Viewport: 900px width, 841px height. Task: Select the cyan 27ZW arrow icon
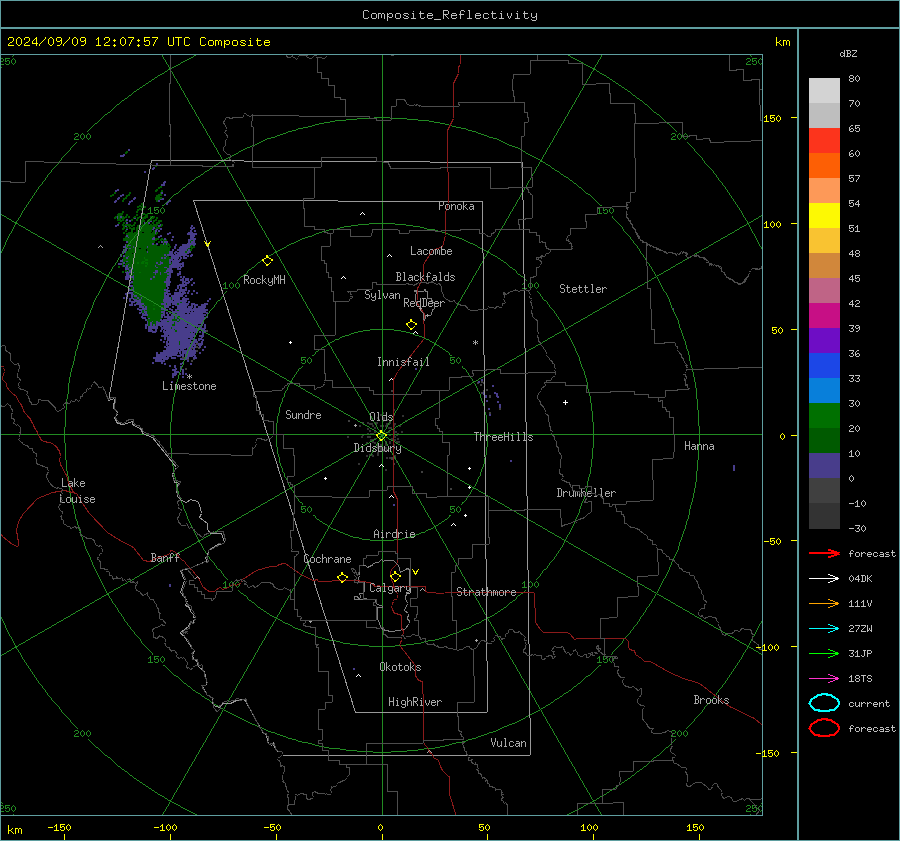point(824,629)
